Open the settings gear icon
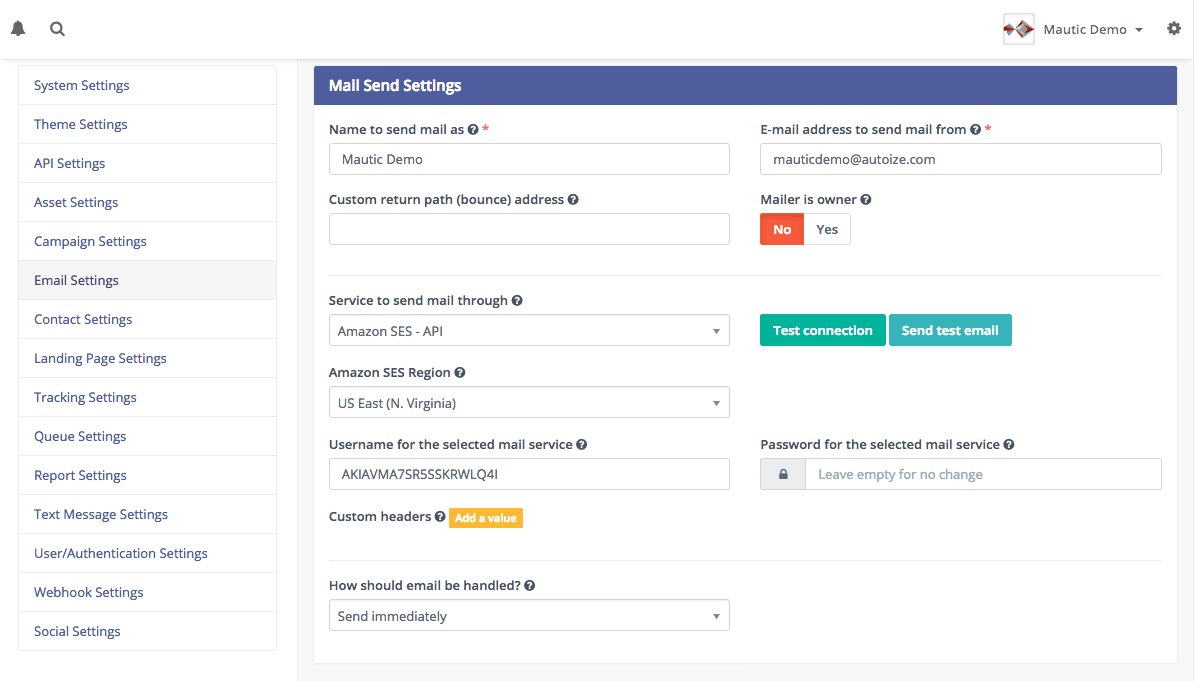This screenshot has width=1194, height=681. pos(1173,28)
